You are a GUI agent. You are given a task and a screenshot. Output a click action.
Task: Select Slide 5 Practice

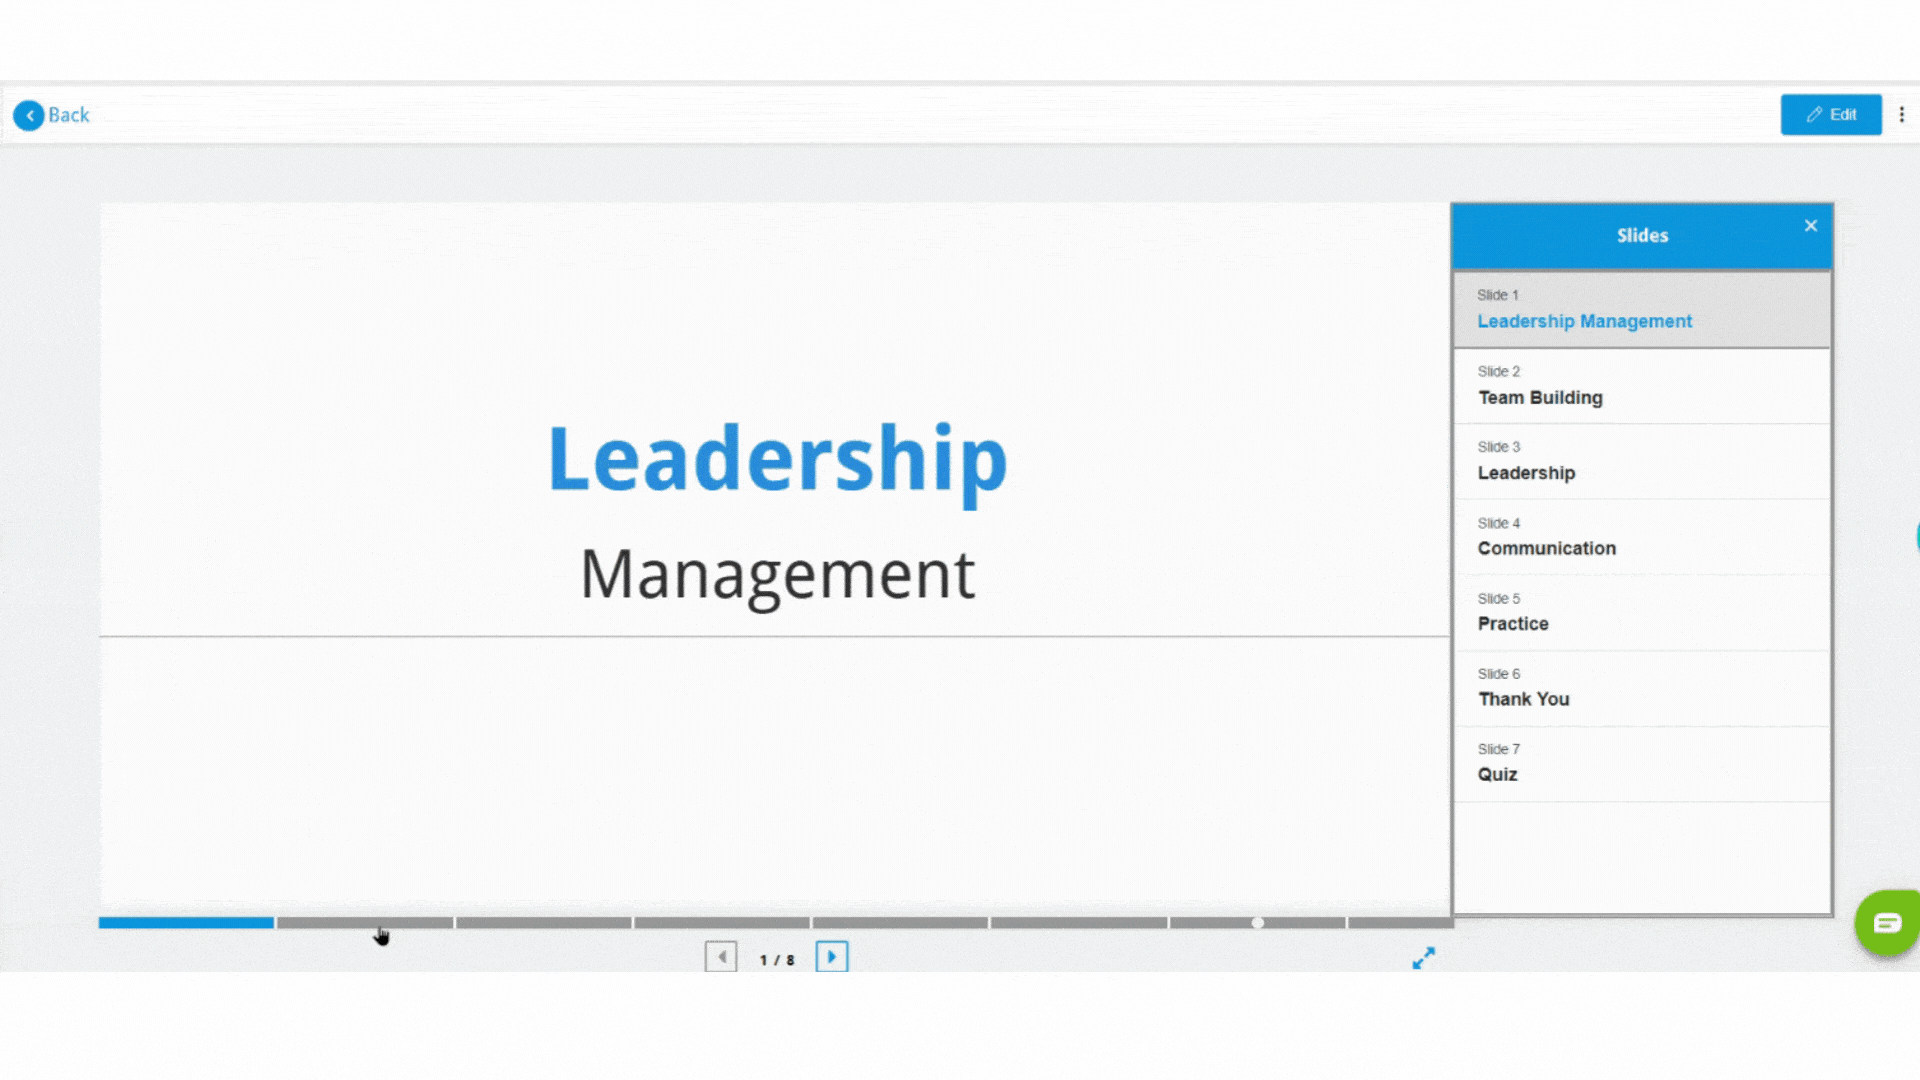pos(1642,612)
